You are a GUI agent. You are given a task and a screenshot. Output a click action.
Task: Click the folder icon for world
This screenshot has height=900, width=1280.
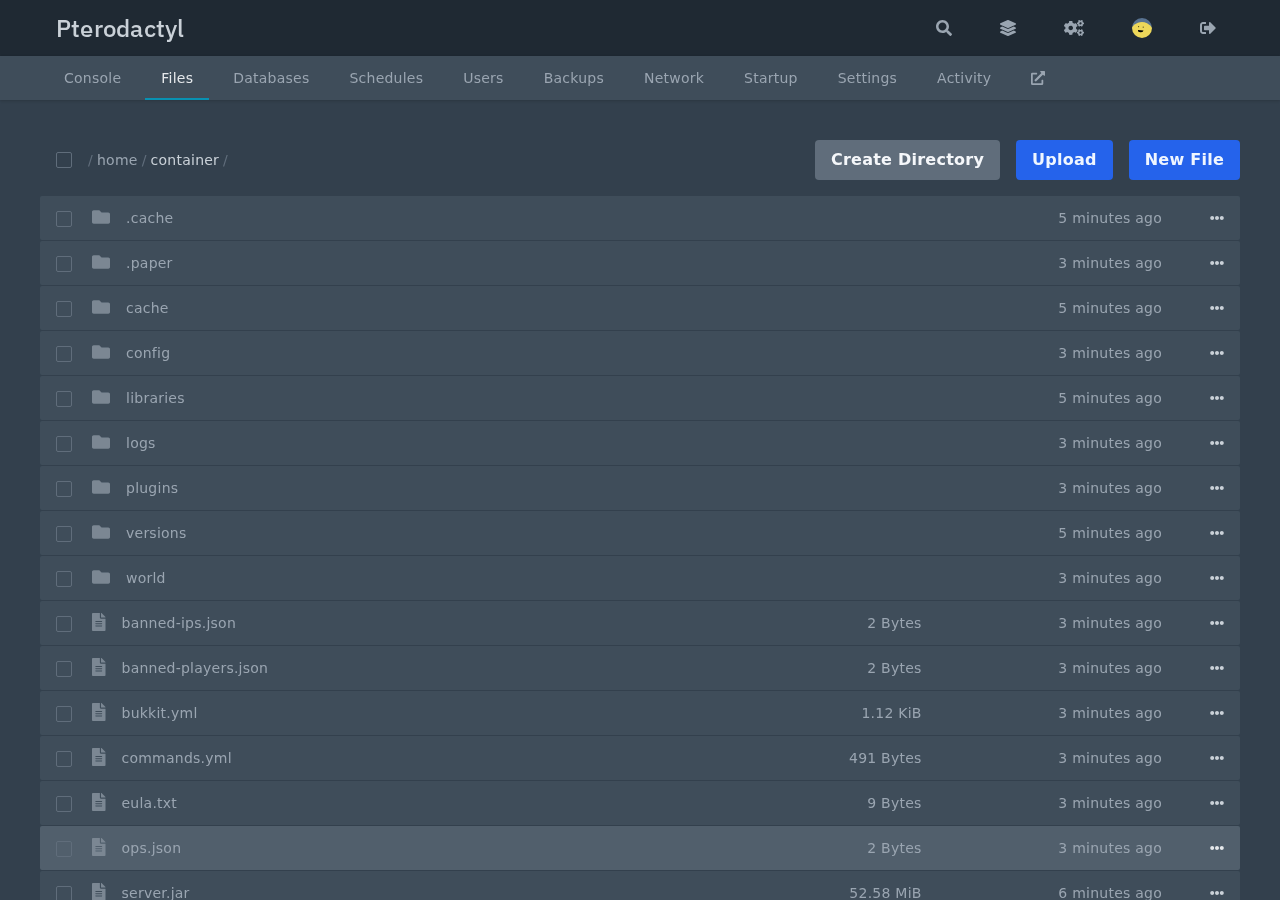(101, 577)
